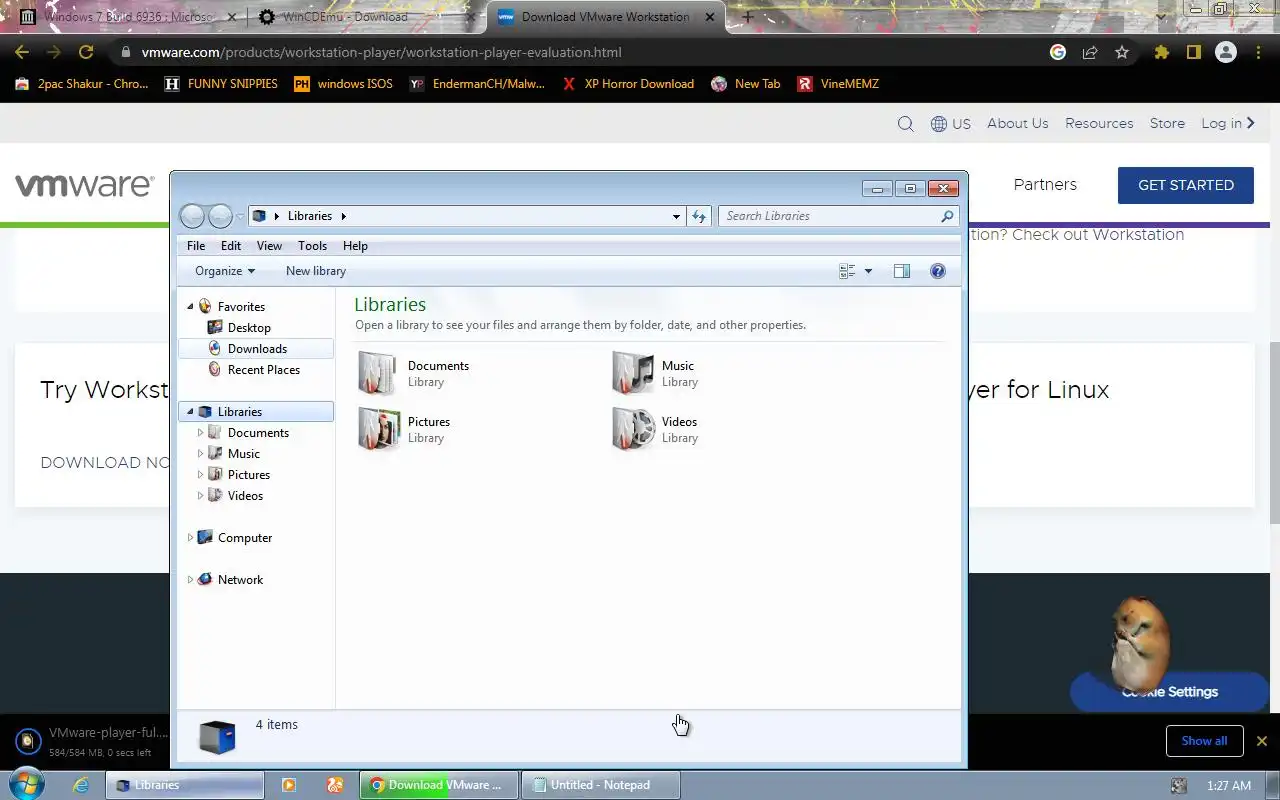Open the address bar history dropdown
The height and width of the screenshot is (800, 1280).
point(676,216)
